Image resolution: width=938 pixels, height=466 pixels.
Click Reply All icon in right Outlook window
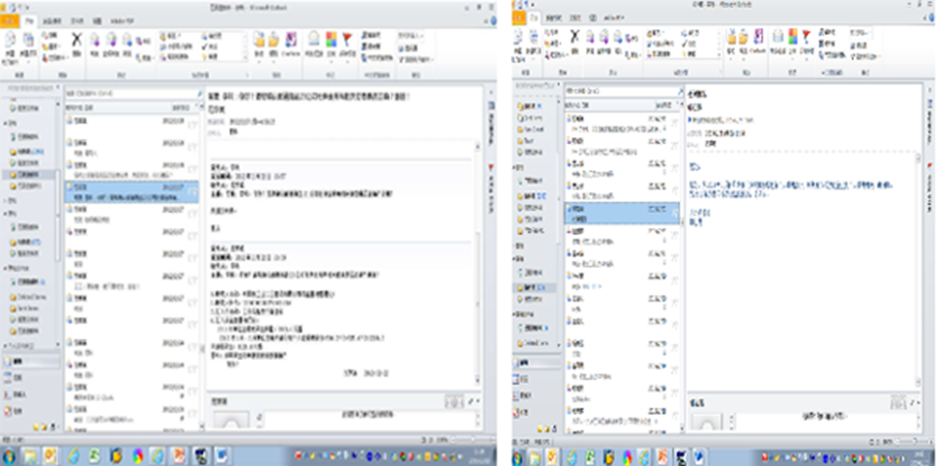click(605, 38)
